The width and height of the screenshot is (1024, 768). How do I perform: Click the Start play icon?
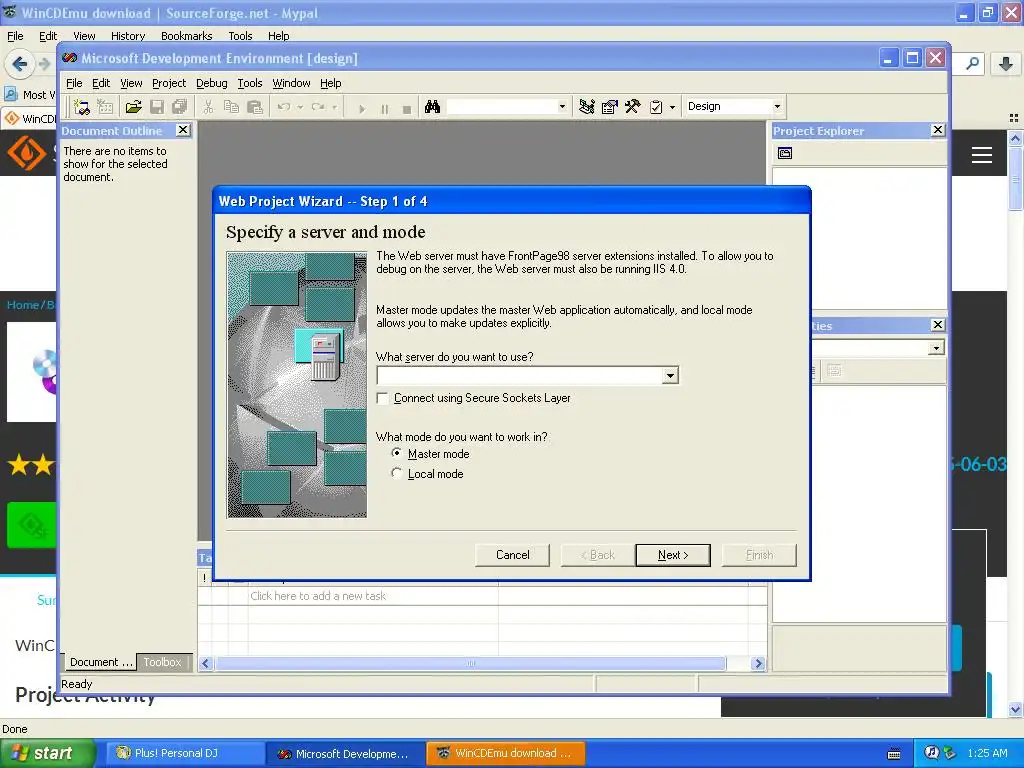coord(362,108)
